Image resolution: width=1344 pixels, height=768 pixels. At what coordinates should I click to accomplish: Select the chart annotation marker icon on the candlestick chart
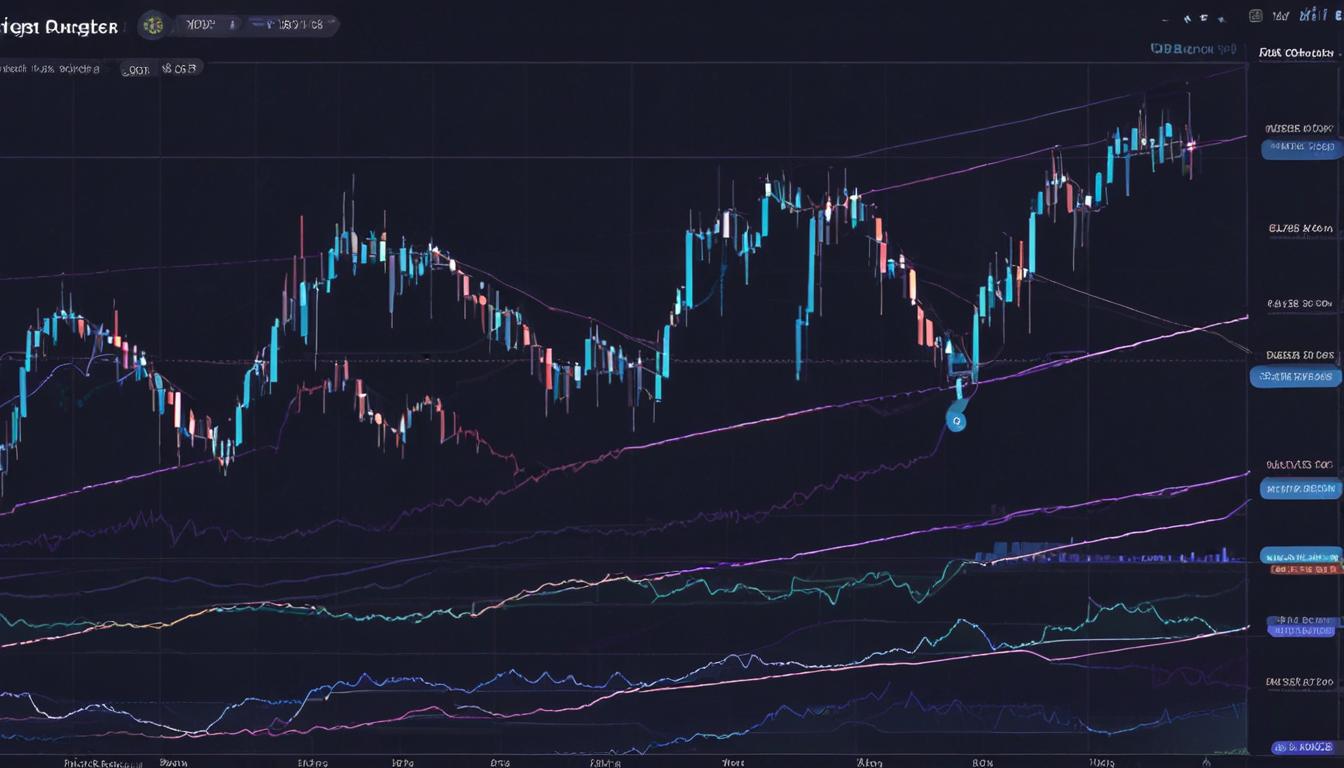pyautogui.click(x=957, y=420)
